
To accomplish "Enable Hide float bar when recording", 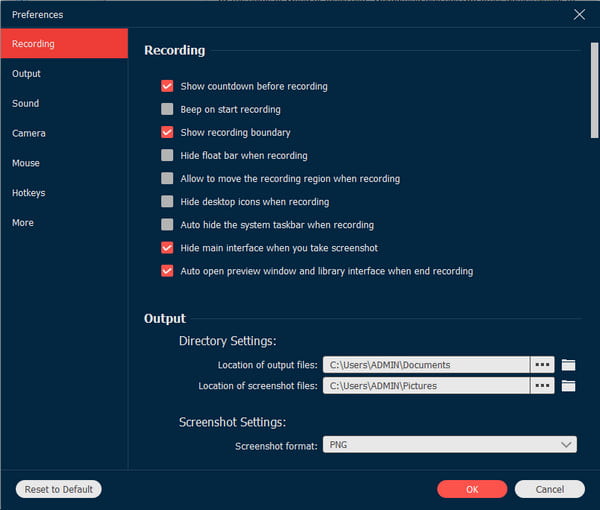I will 167,155.
